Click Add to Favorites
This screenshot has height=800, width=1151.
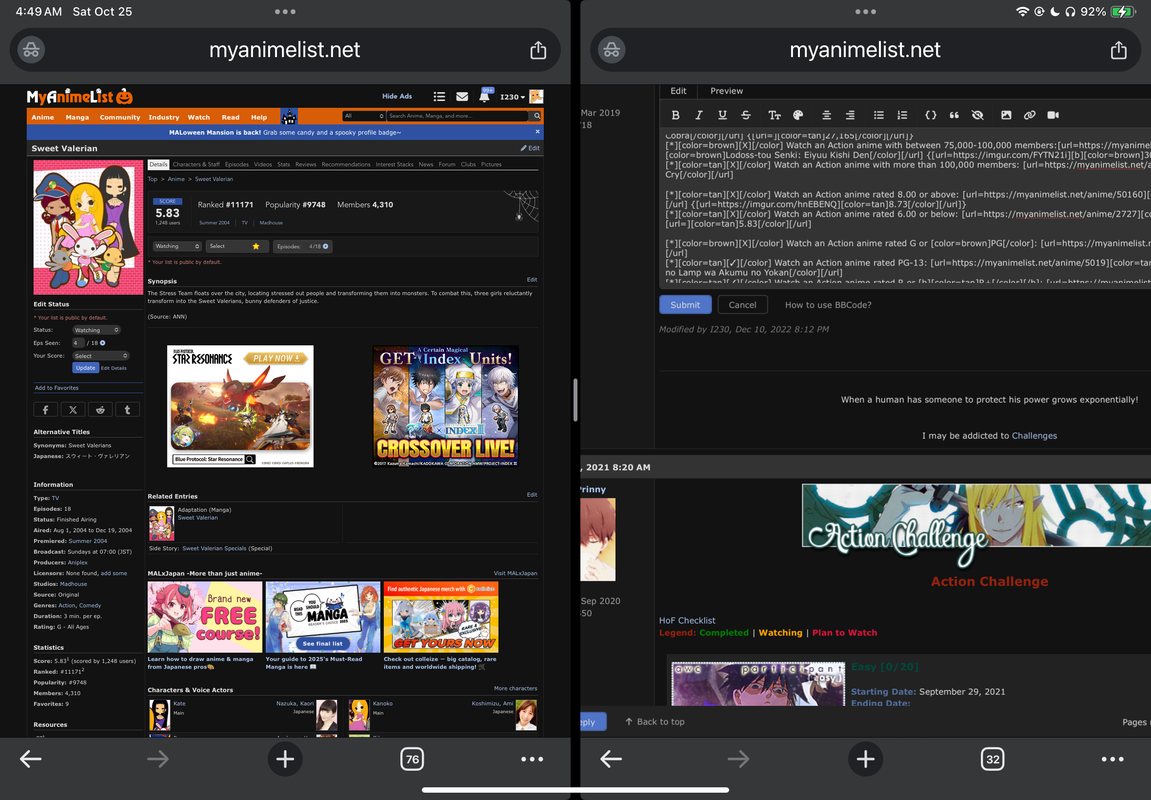click(x=57, y=388)
